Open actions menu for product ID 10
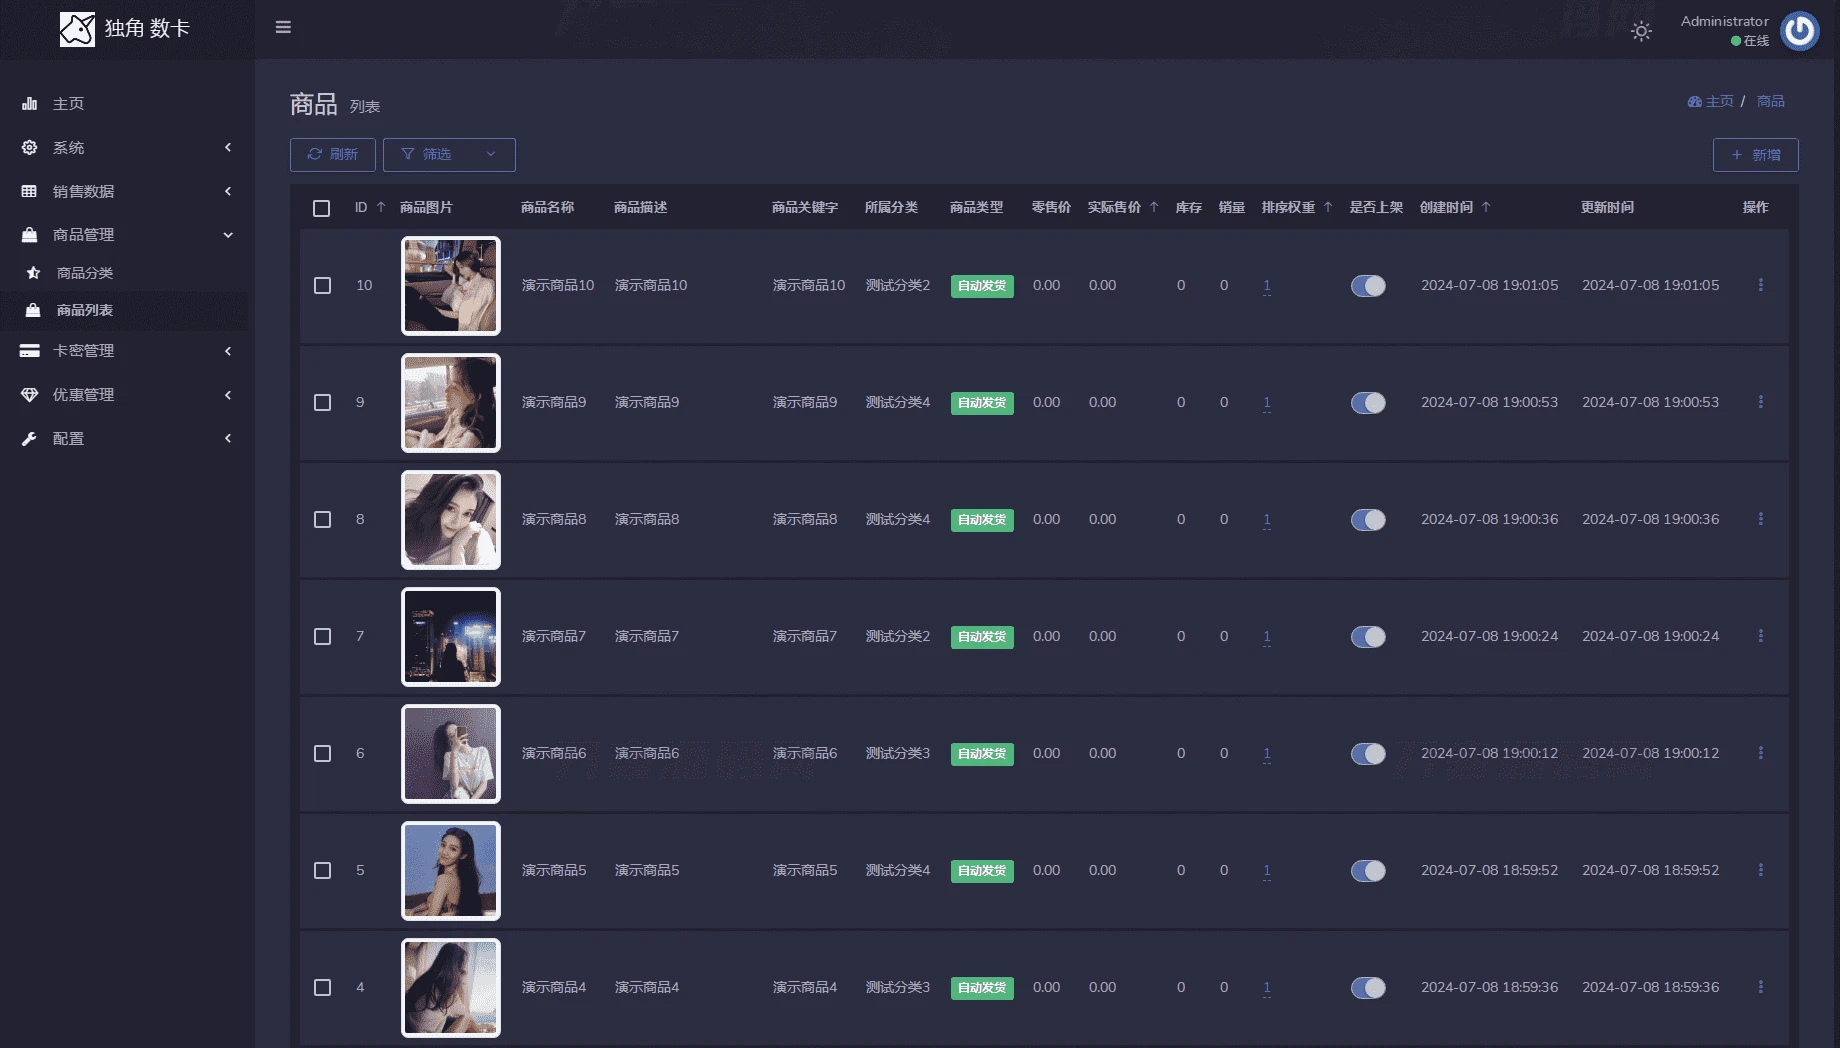The image size is (1840, 1048). (x=1760, y=285)
